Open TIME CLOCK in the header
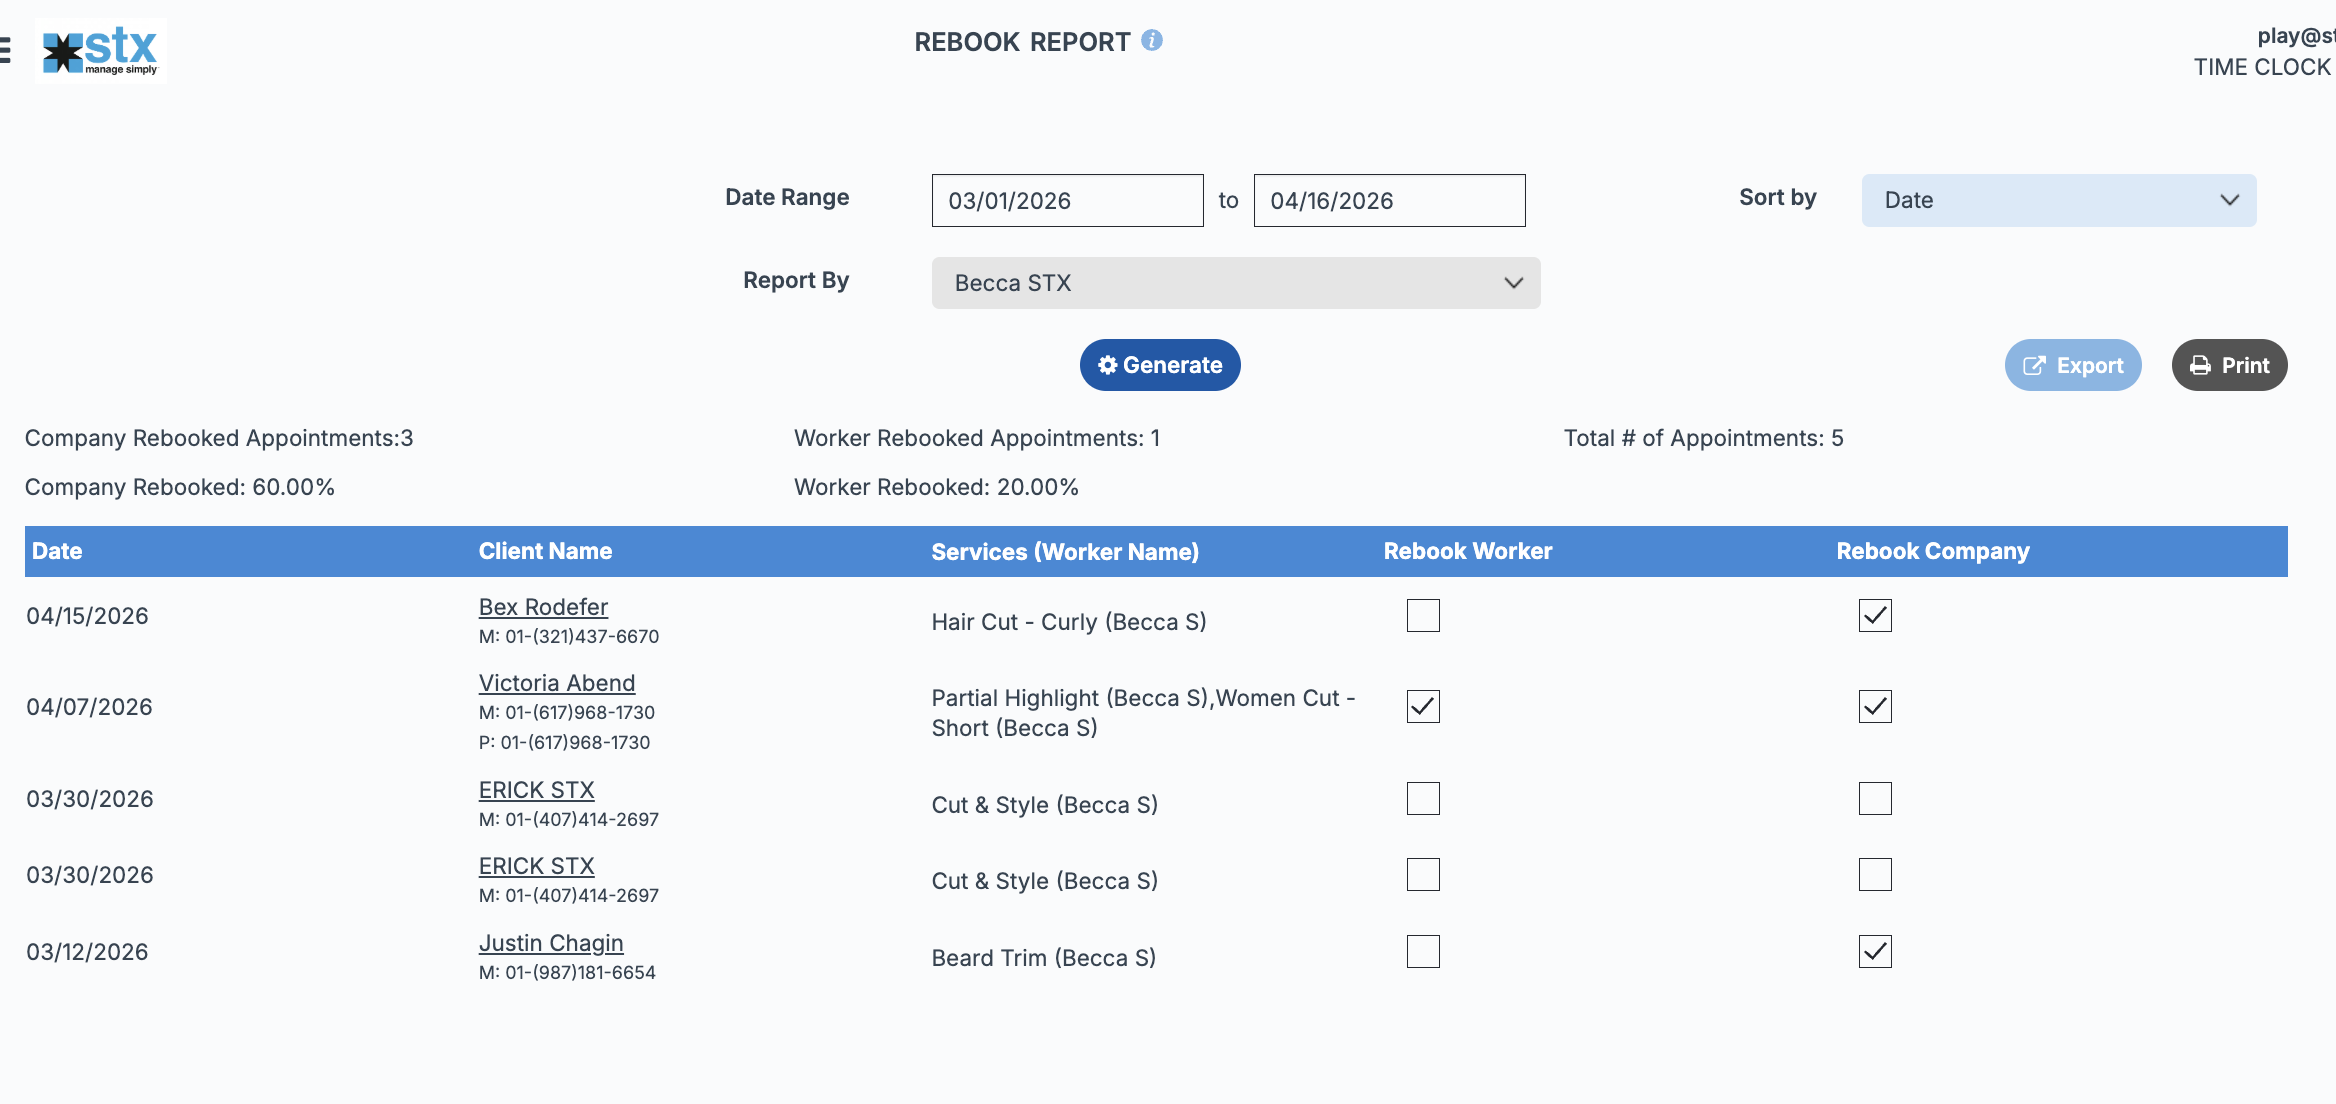This screenshot has width=2336, height=1104. pyautogui.click(x=2262, y=67)
